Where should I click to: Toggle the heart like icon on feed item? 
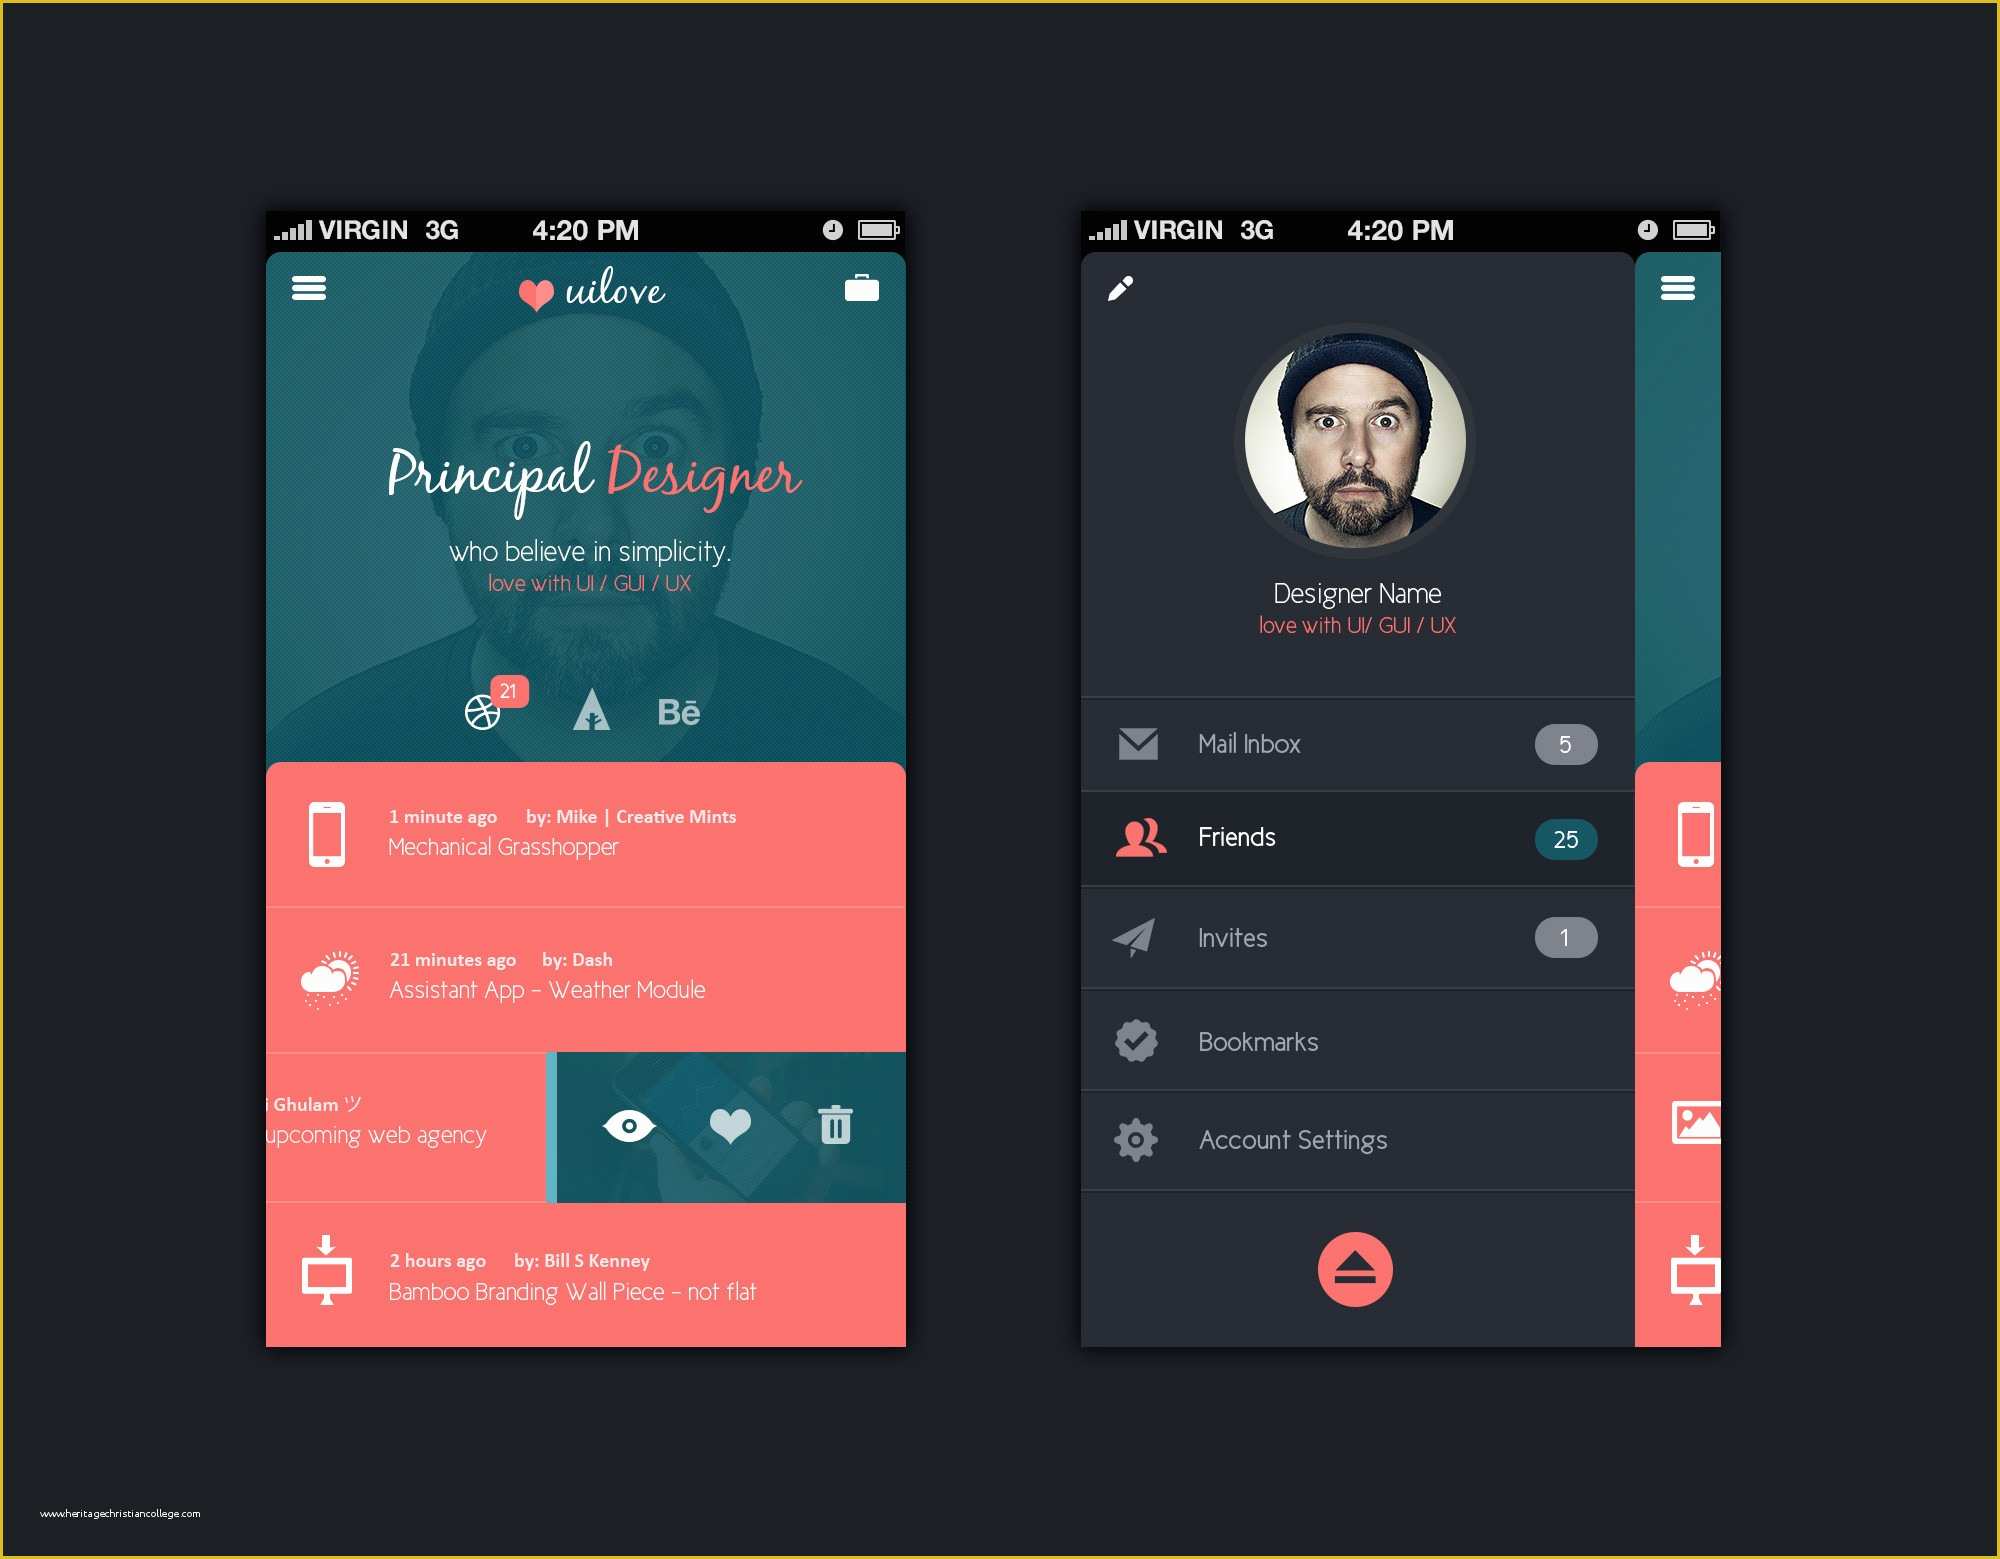tap(726, 1125)
